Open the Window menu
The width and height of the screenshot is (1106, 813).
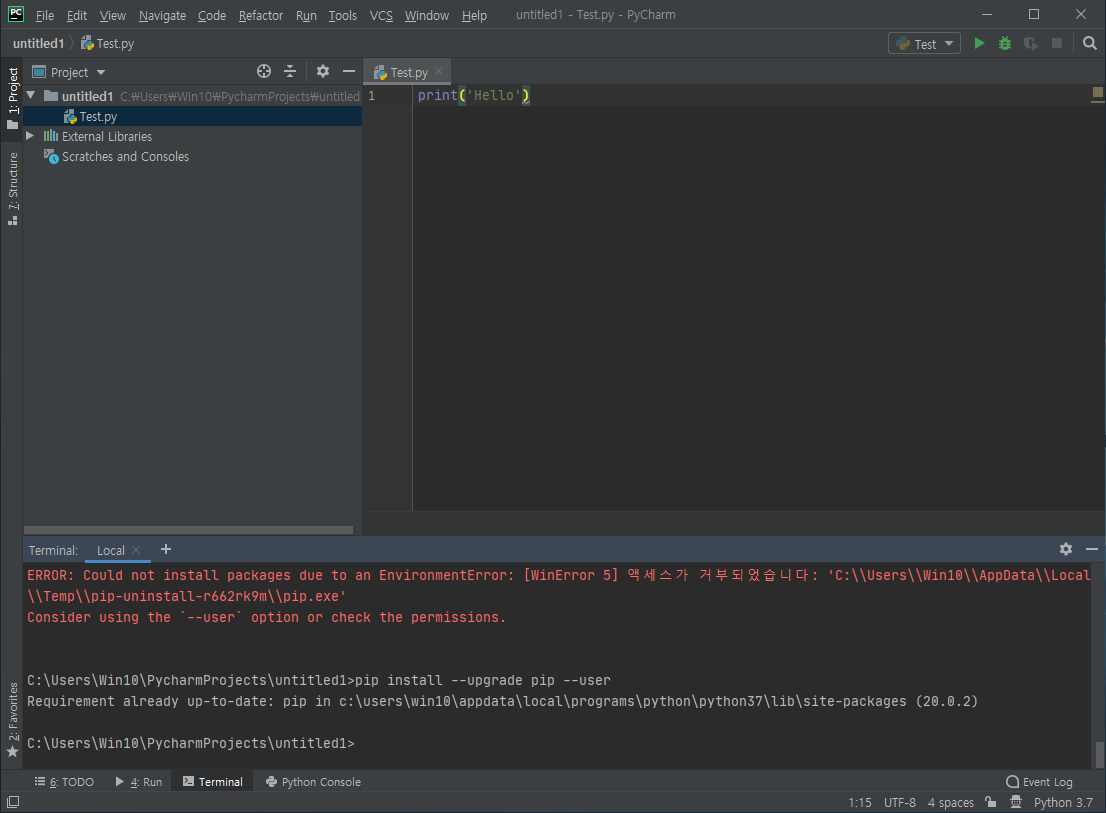tap(427, 15)
